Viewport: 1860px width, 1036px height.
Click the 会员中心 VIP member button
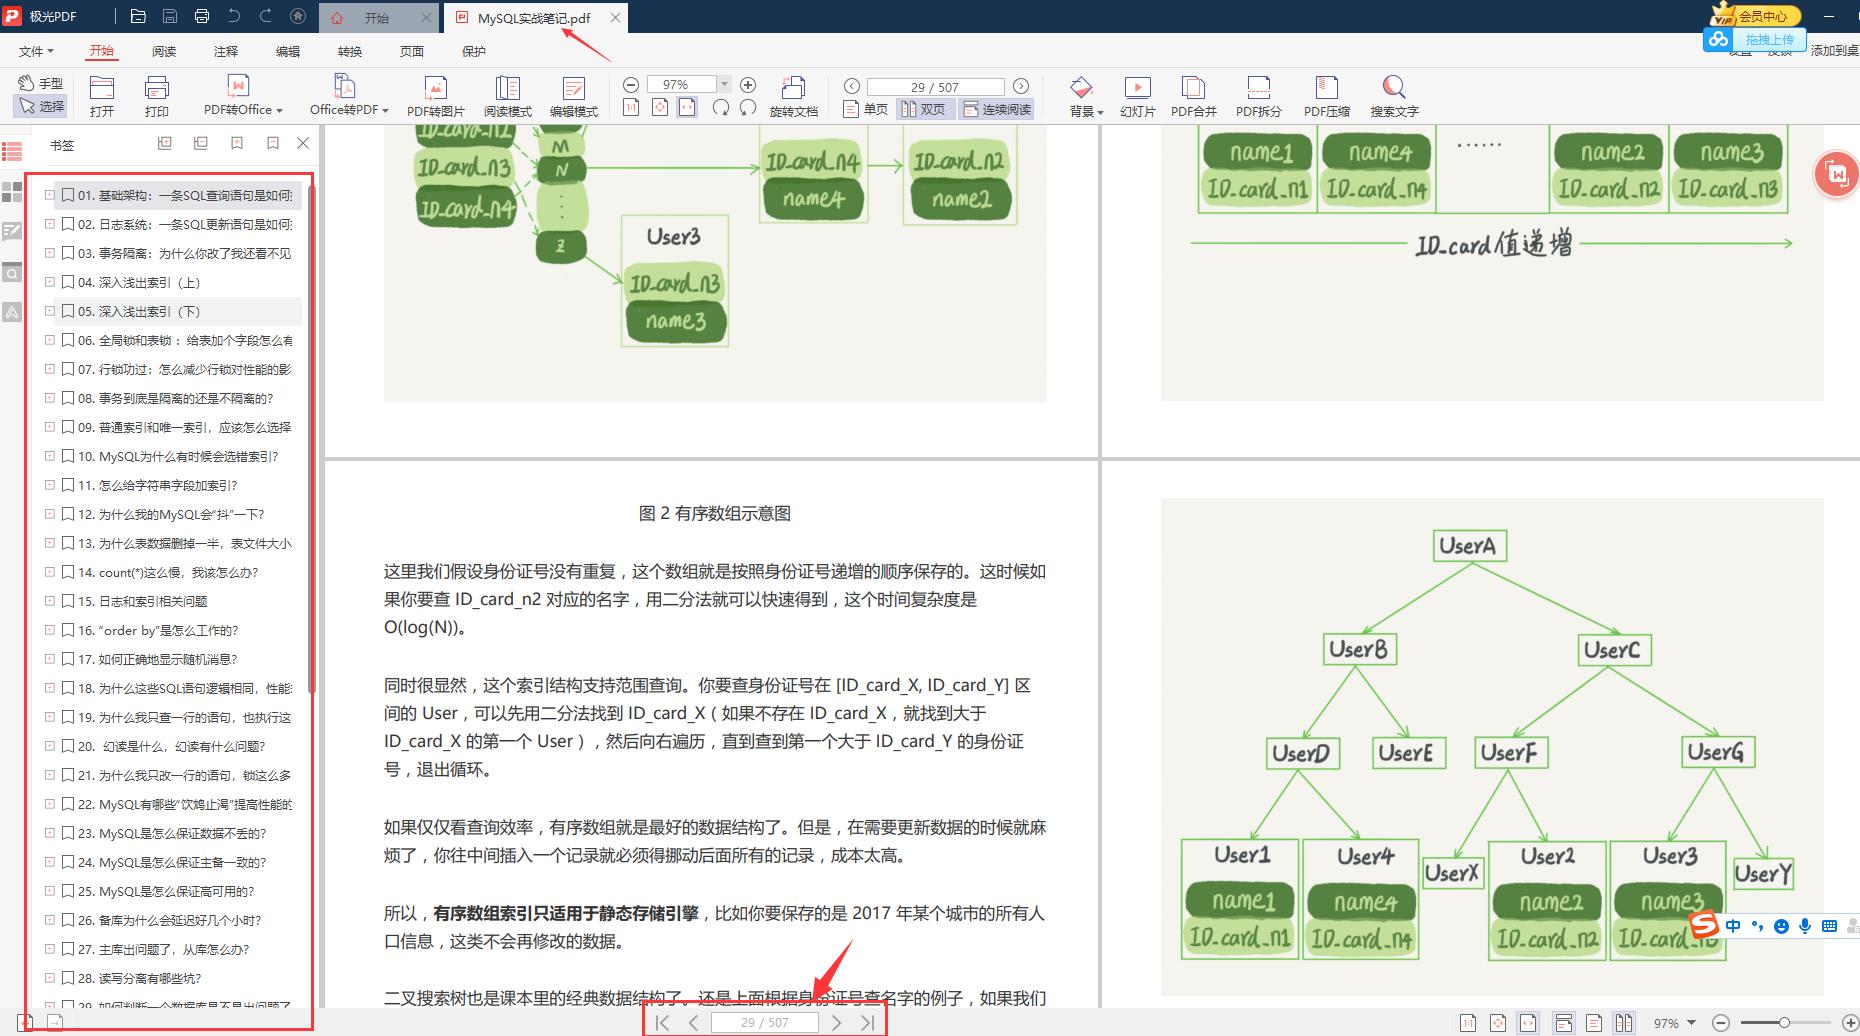(x=1755, y=16)
